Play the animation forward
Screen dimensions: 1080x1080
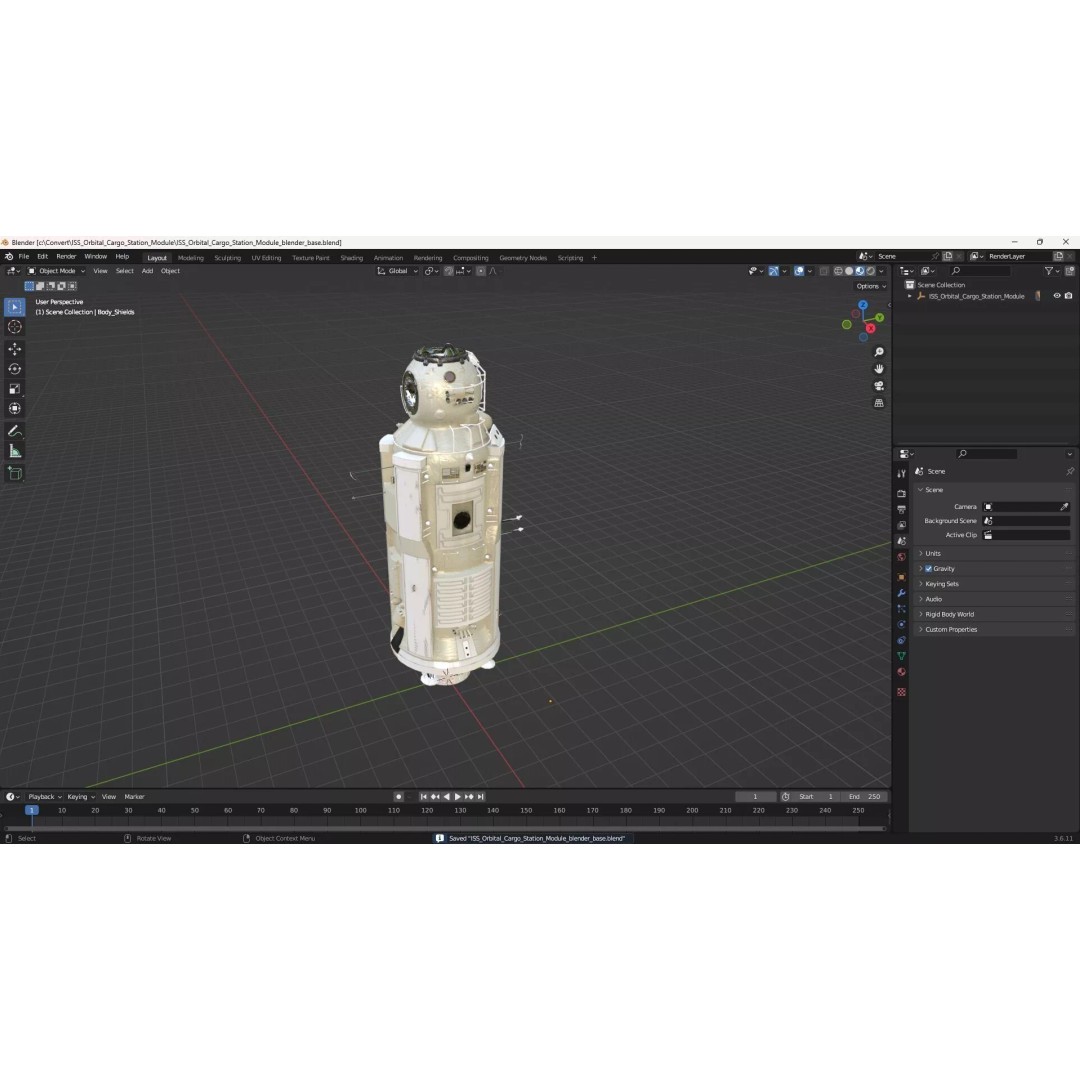[x=457, y=797]
